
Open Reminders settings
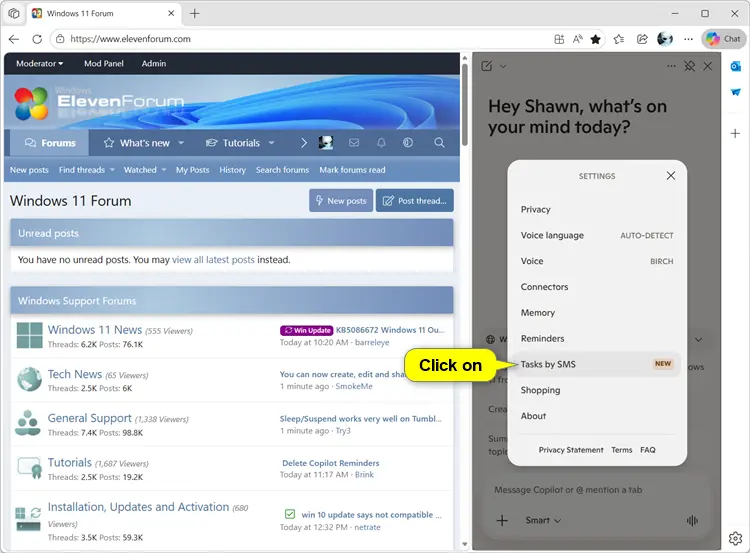point(596,339)
